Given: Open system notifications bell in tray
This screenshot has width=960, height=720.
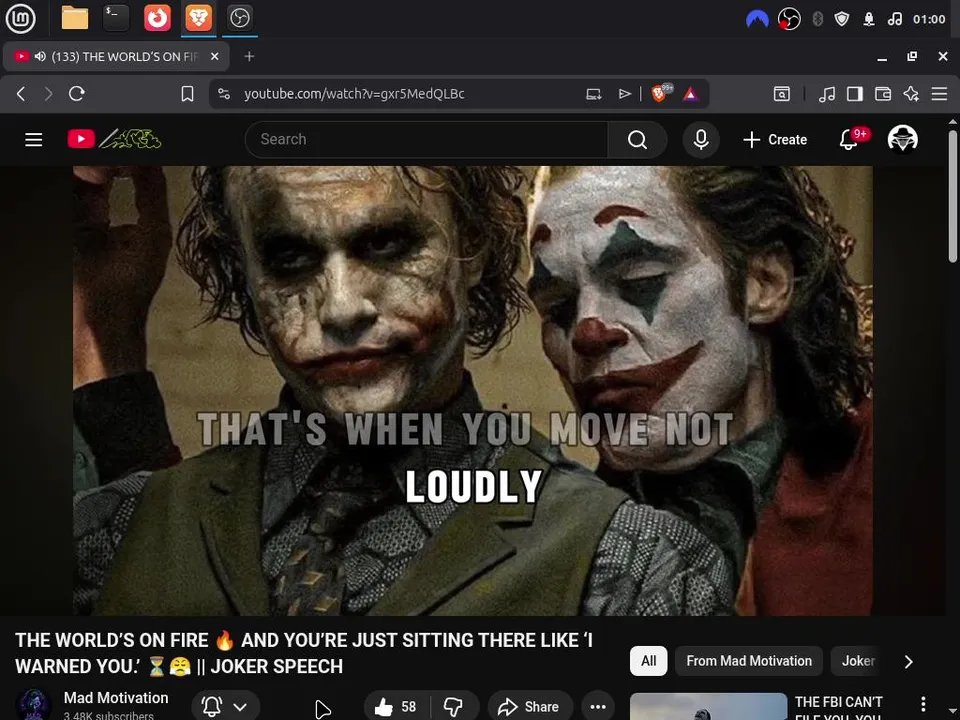Looking at the screenshot, I should pyautogui.click(x=869, y=19).
